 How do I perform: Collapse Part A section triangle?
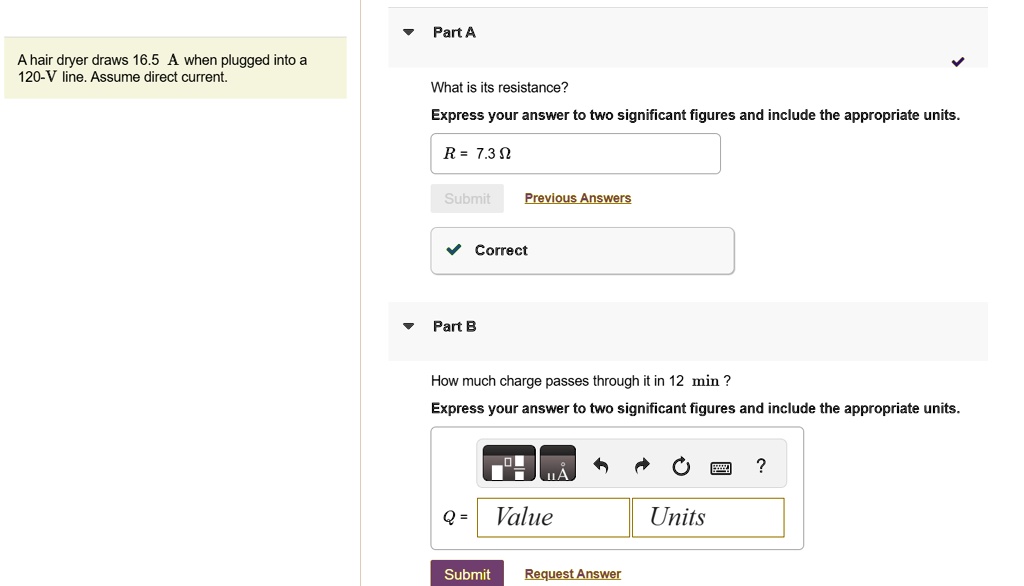coord(409,32)
